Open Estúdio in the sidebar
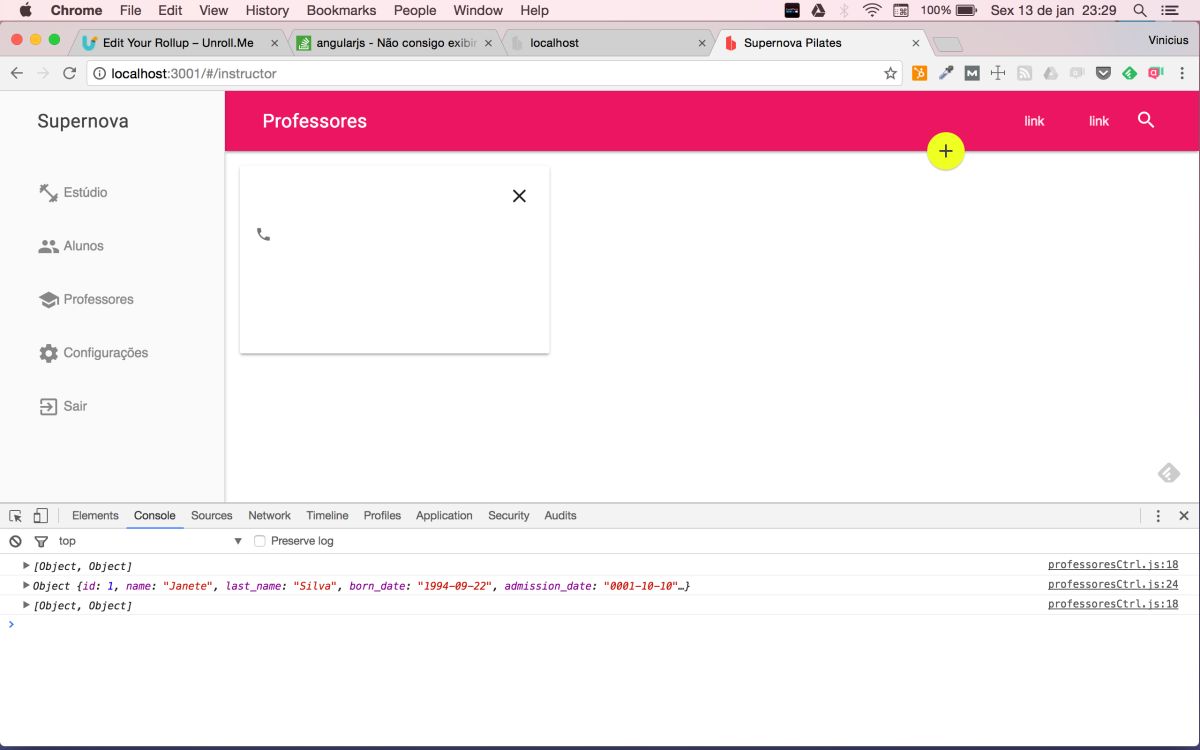Screen dimensions: 1200x750 point(73,192)
